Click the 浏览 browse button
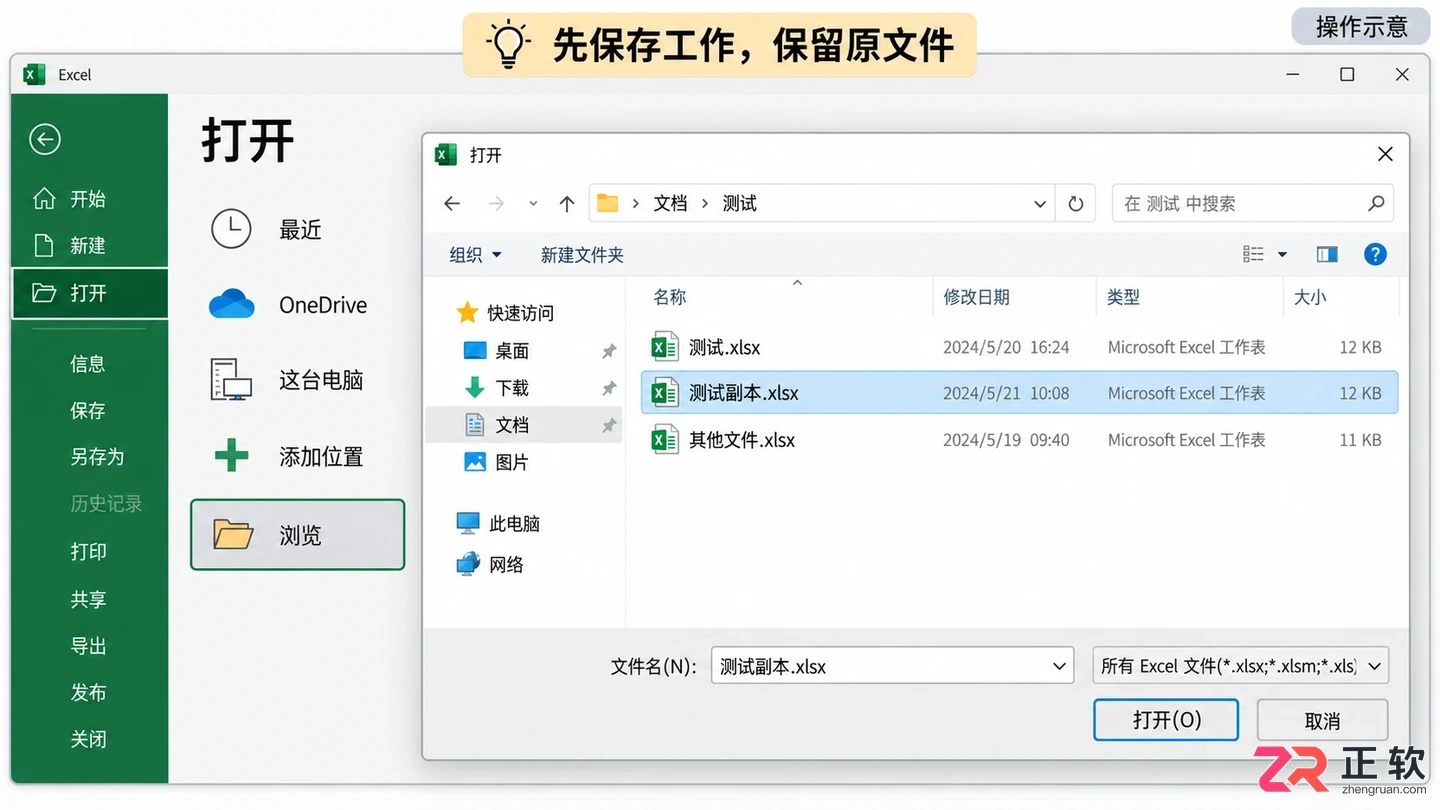 298,535
